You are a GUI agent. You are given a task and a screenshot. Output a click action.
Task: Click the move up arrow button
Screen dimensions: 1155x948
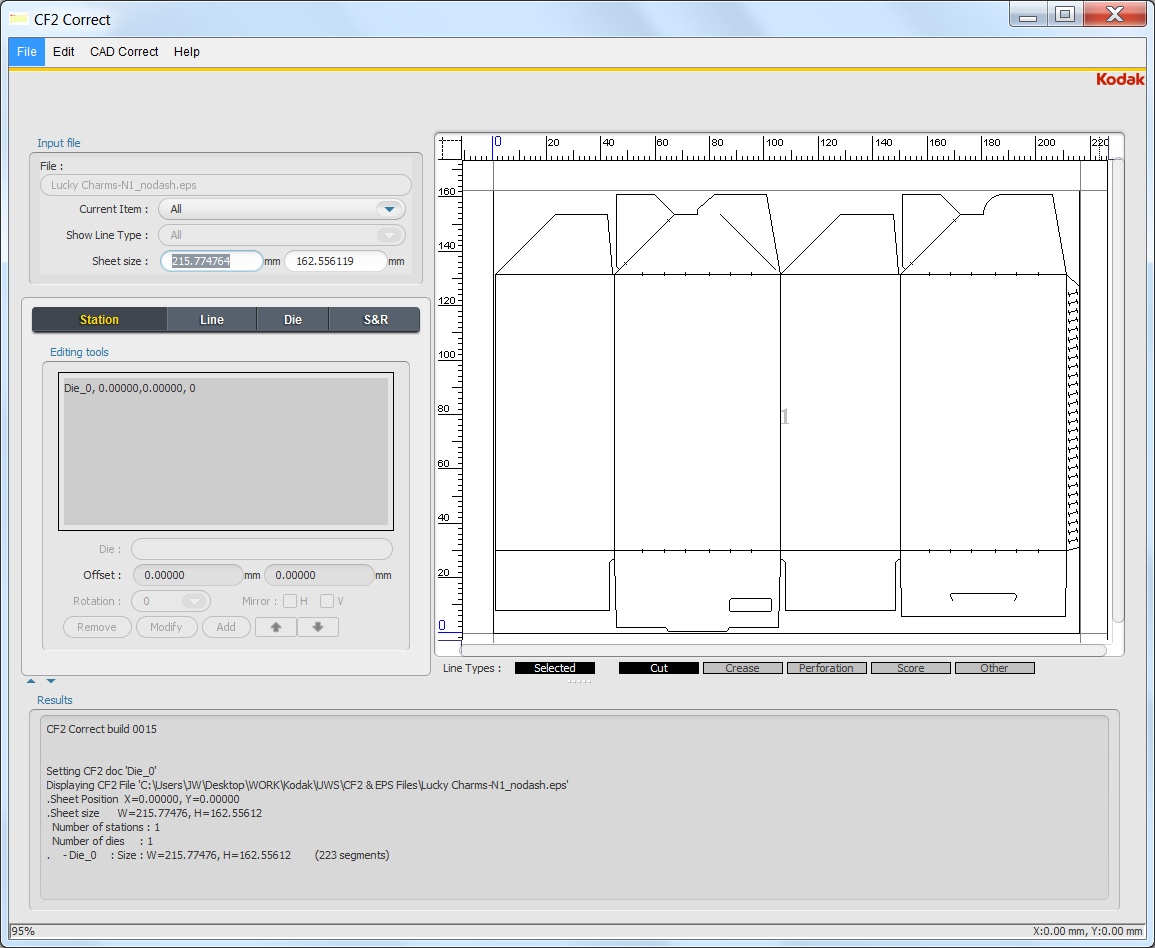276,627
